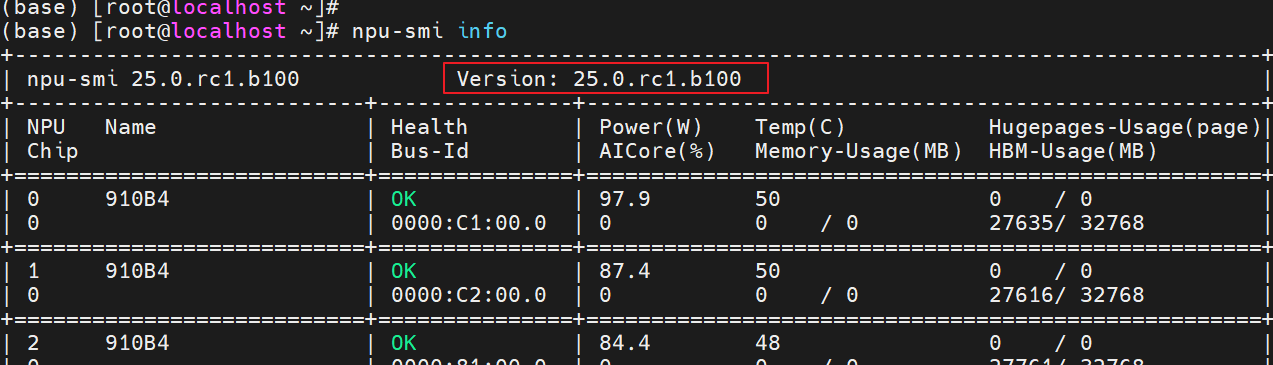
Task: Click the "Name" column header
Action: click(130, 127)
